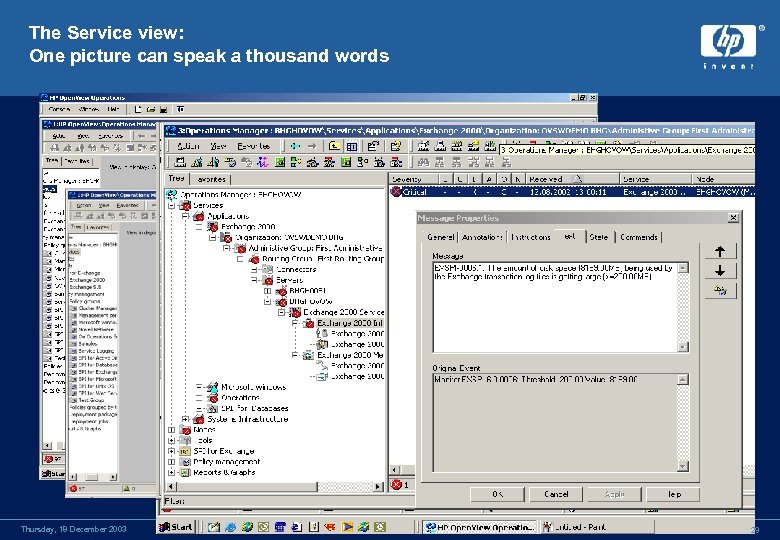The height and width of the screenshot is (540, 780).
Task: Open the Annotations tab in Message Properties
Action: 482,237
